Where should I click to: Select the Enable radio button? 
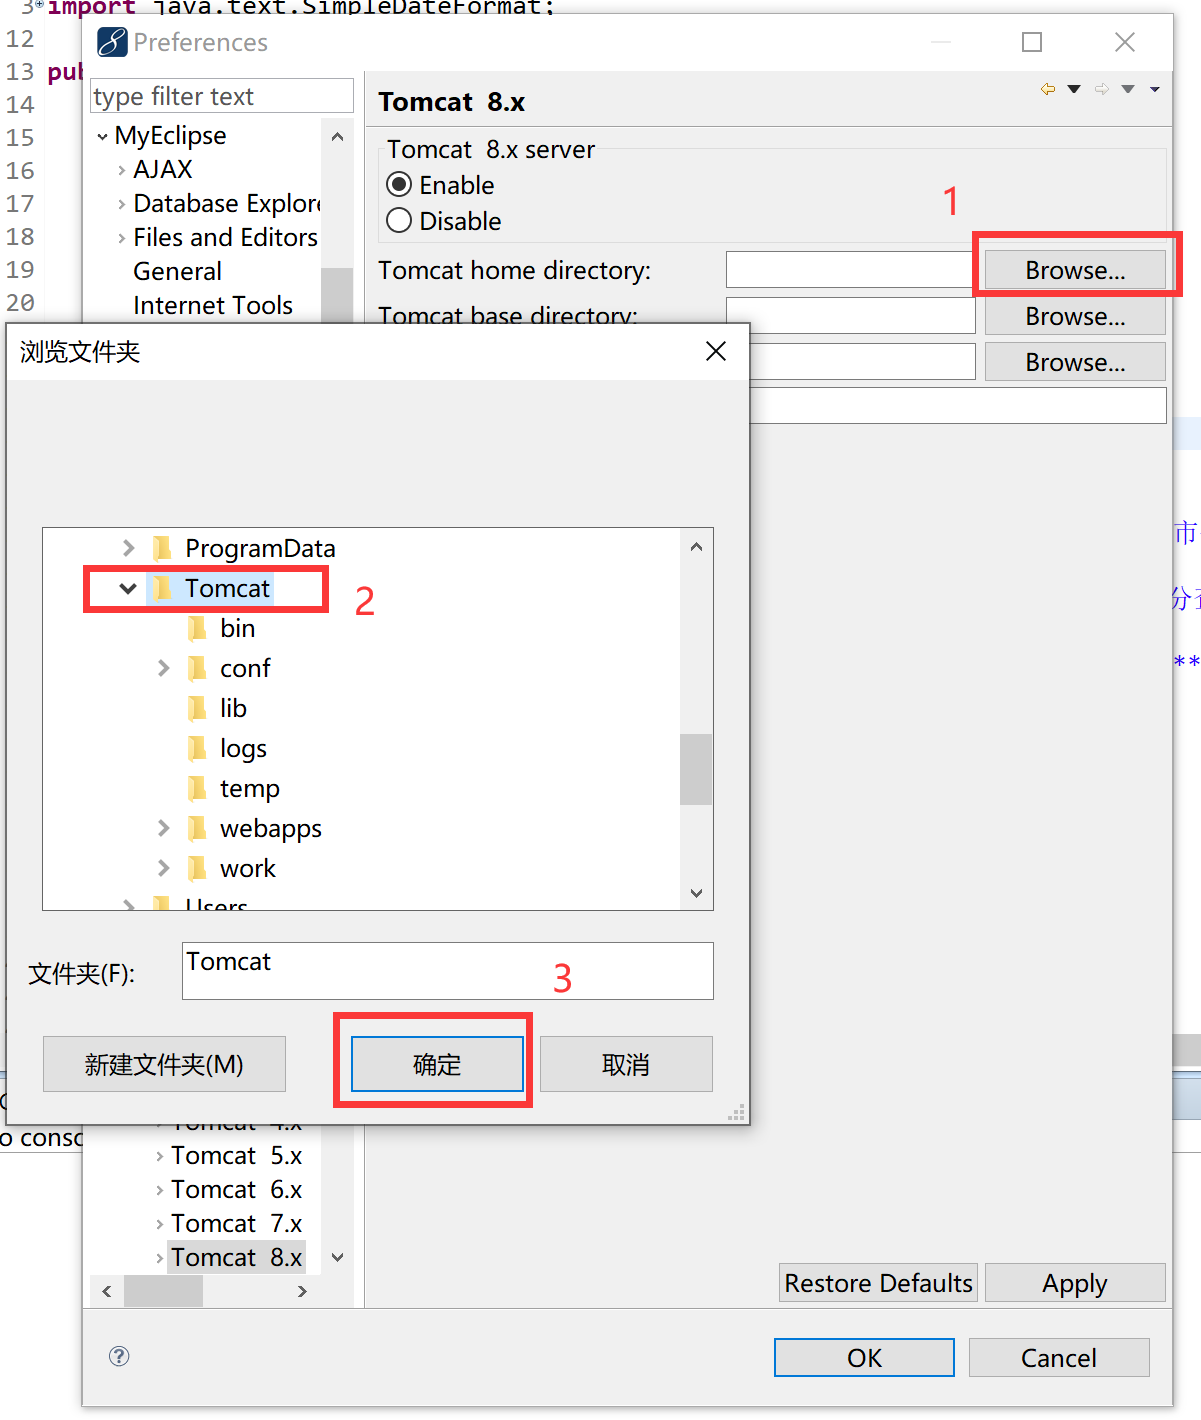(x=399, y=185)
